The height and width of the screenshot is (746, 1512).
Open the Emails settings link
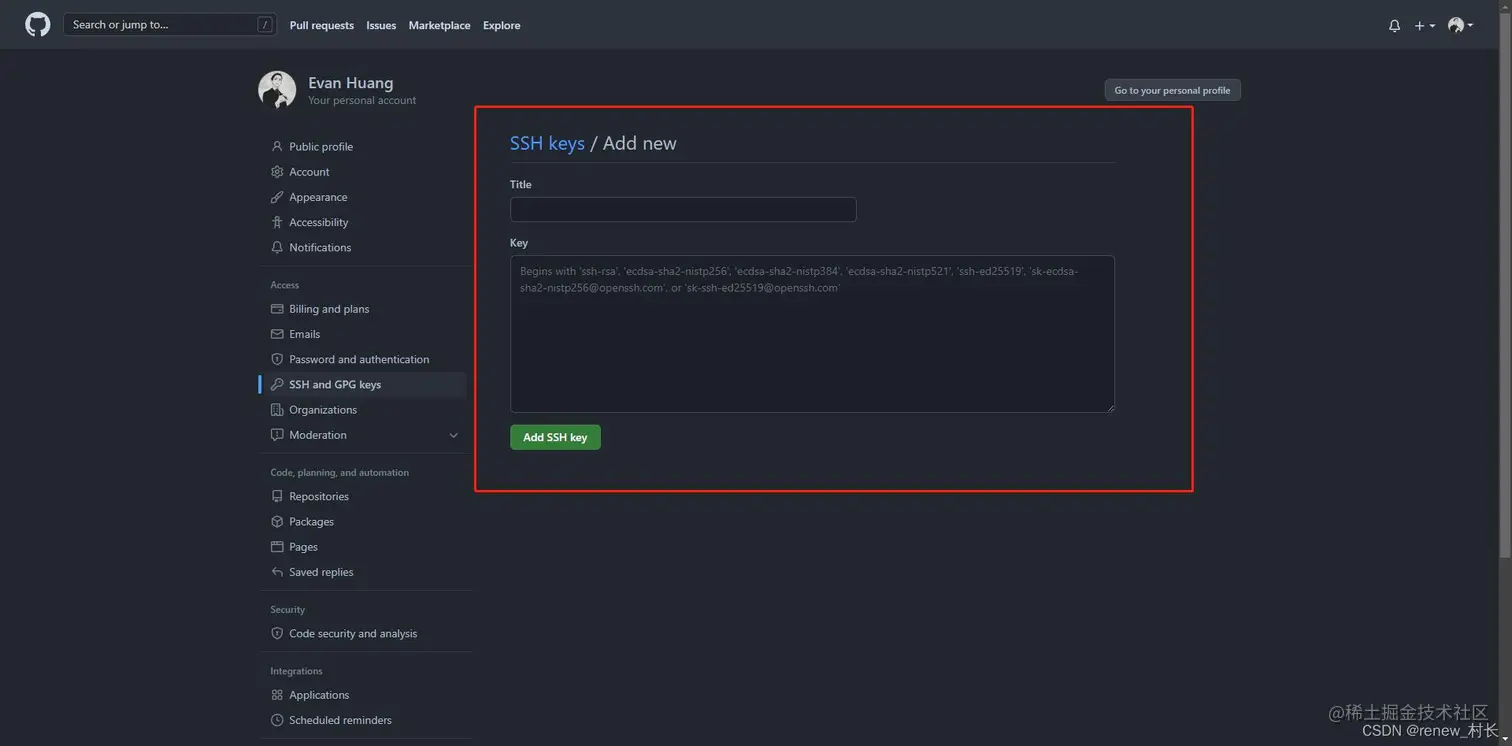(x=305, y=334)
